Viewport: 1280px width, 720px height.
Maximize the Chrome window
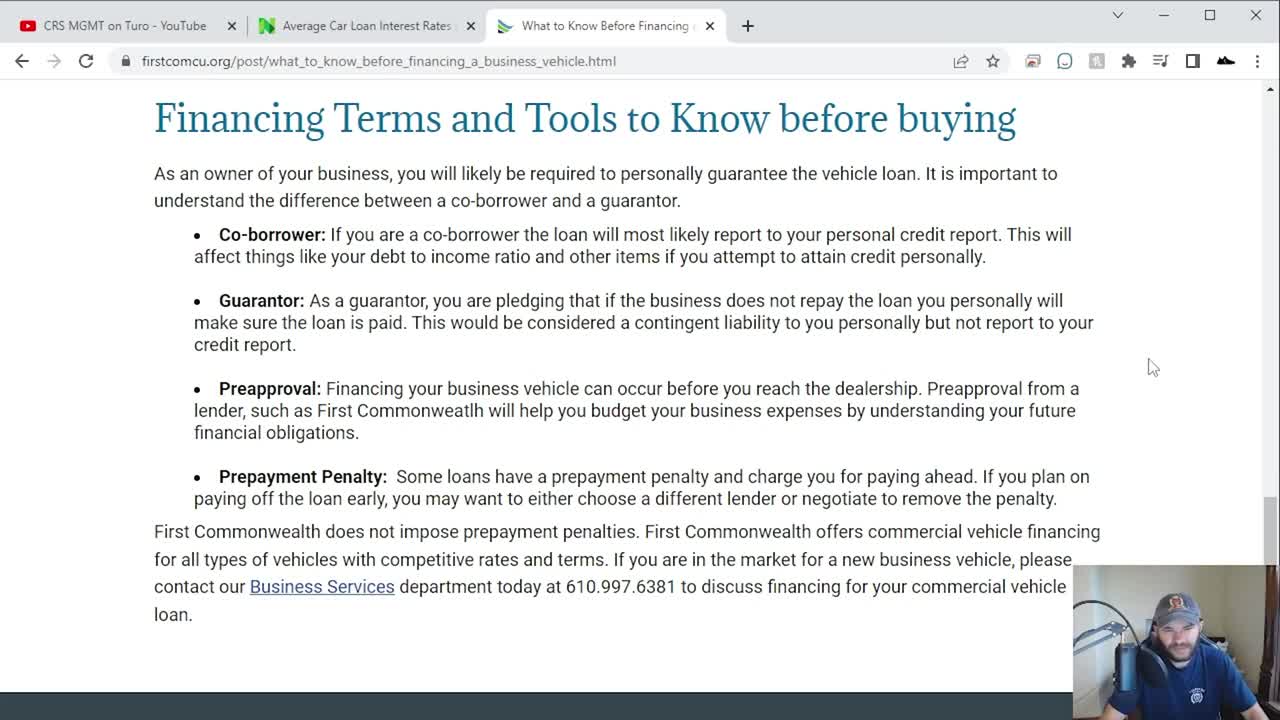coord(1210,15)
